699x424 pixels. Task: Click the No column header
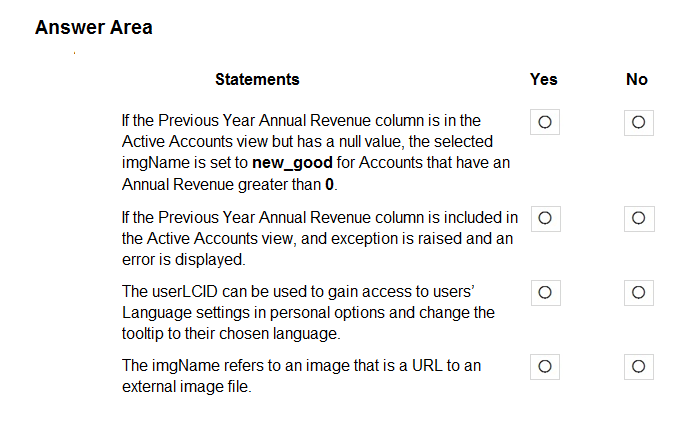(x=637, y=79)
